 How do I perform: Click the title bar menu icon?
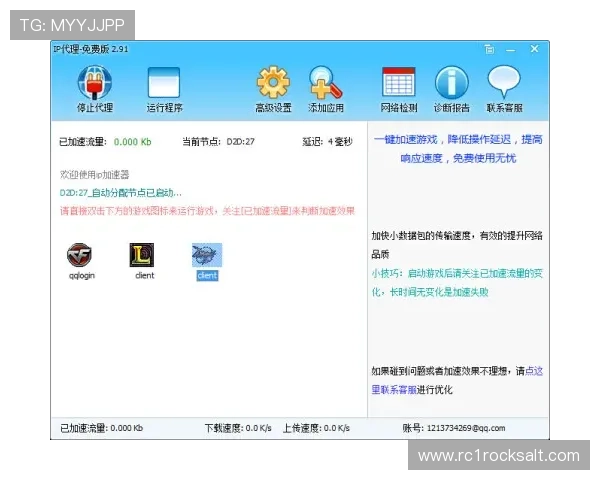coord(489,49)
